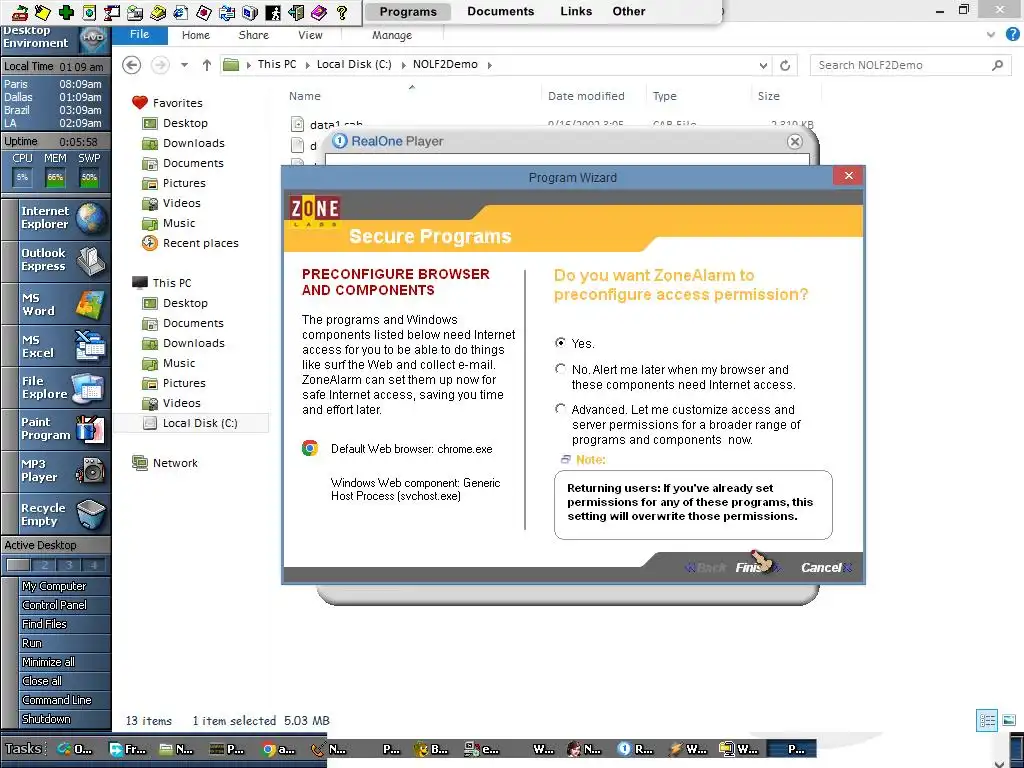Click the running man icon in top toolbar
The height and width of the screenshot is (768, 1024).
coord(273,12)
